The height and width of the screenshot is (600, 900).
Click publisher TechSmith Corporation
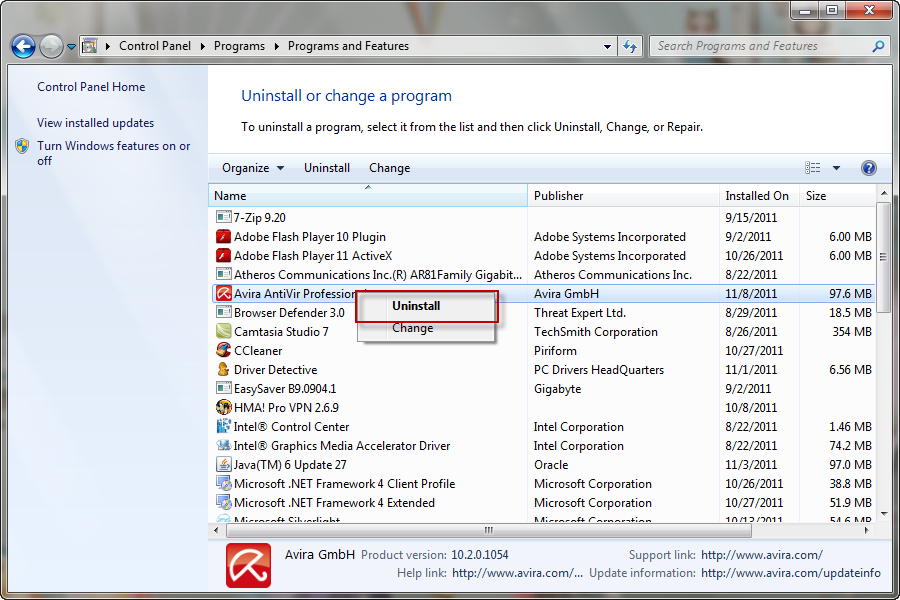tap(596, 332)
